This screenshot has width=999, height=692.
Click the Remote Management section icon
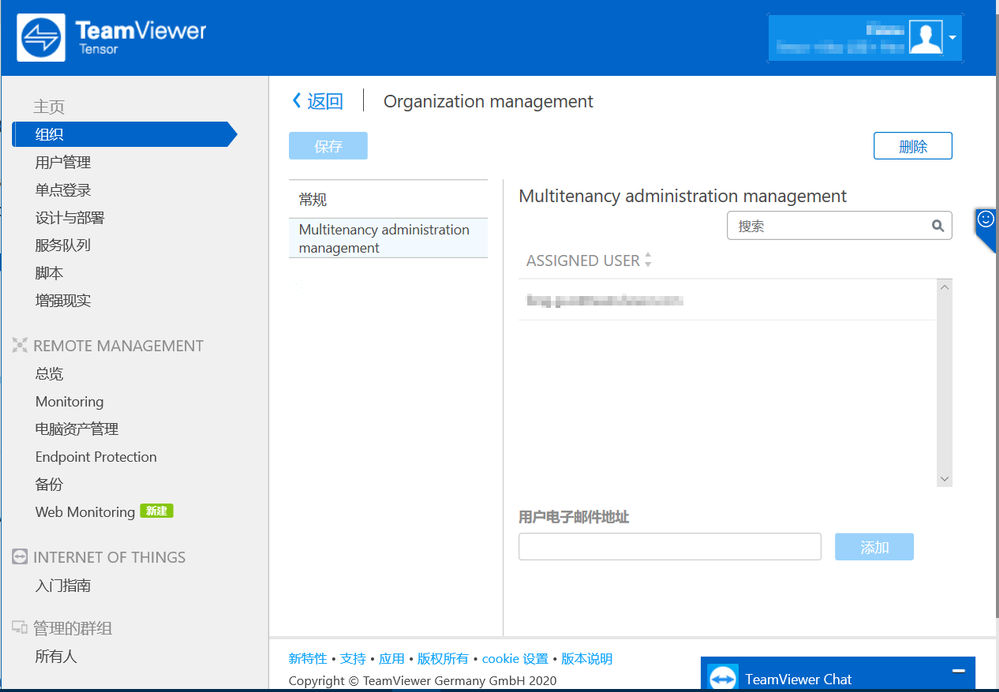(x=20, y=345)
